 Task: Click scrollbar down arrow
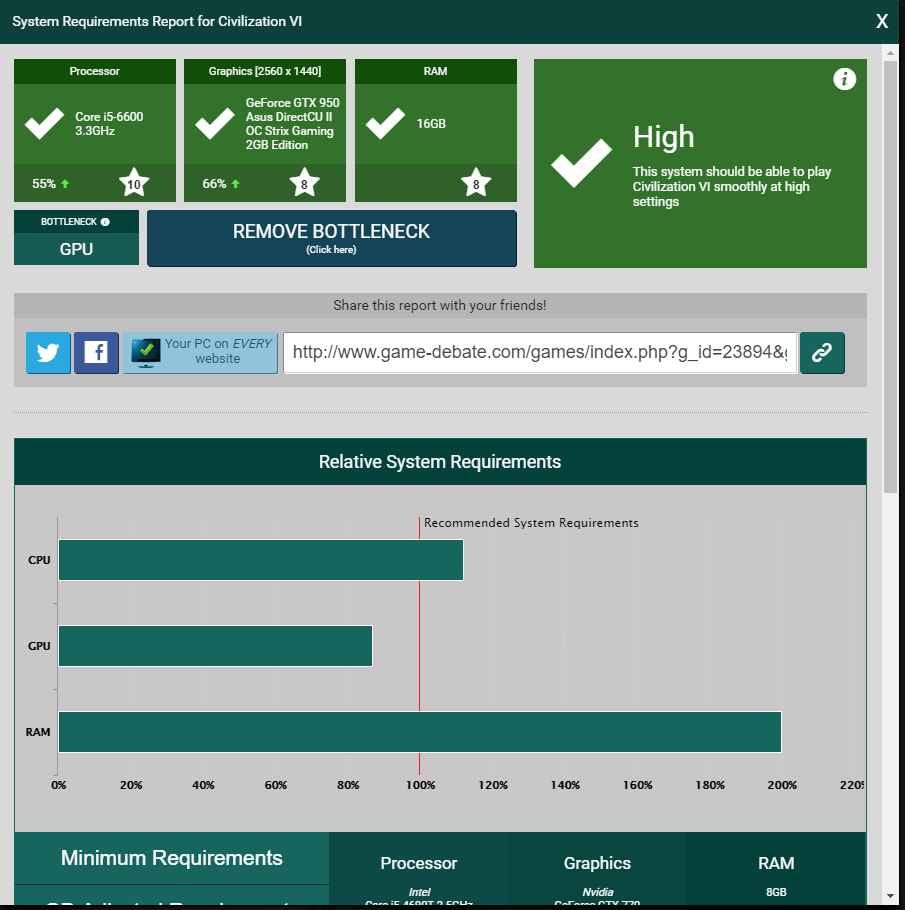(890, 897)
